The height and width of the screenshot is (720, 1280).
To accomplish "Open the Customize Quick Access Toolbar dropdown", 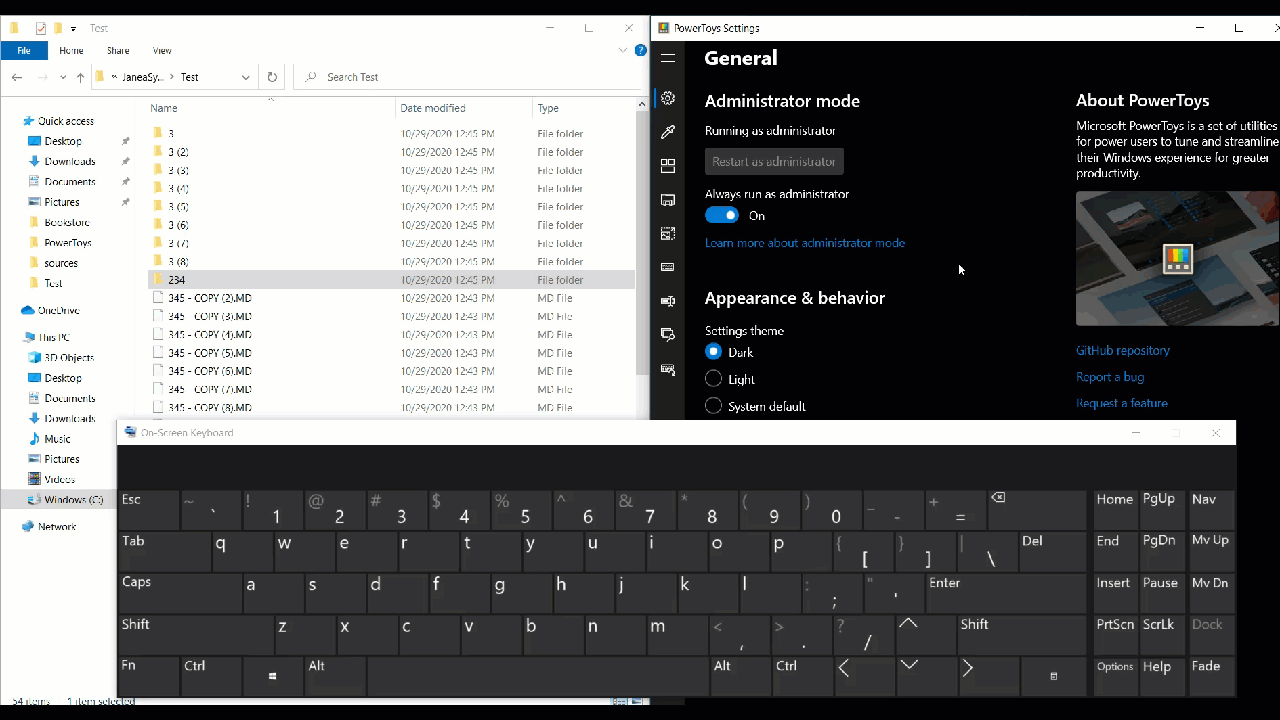I will point(73,28).
